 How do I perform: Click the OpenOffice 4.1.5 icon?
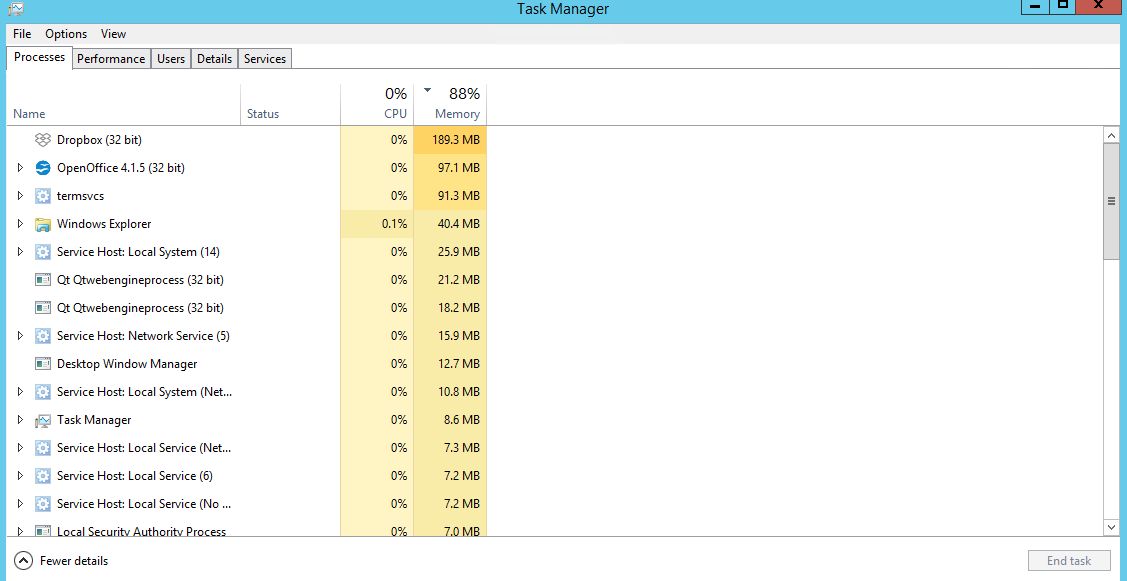point(43,168)
